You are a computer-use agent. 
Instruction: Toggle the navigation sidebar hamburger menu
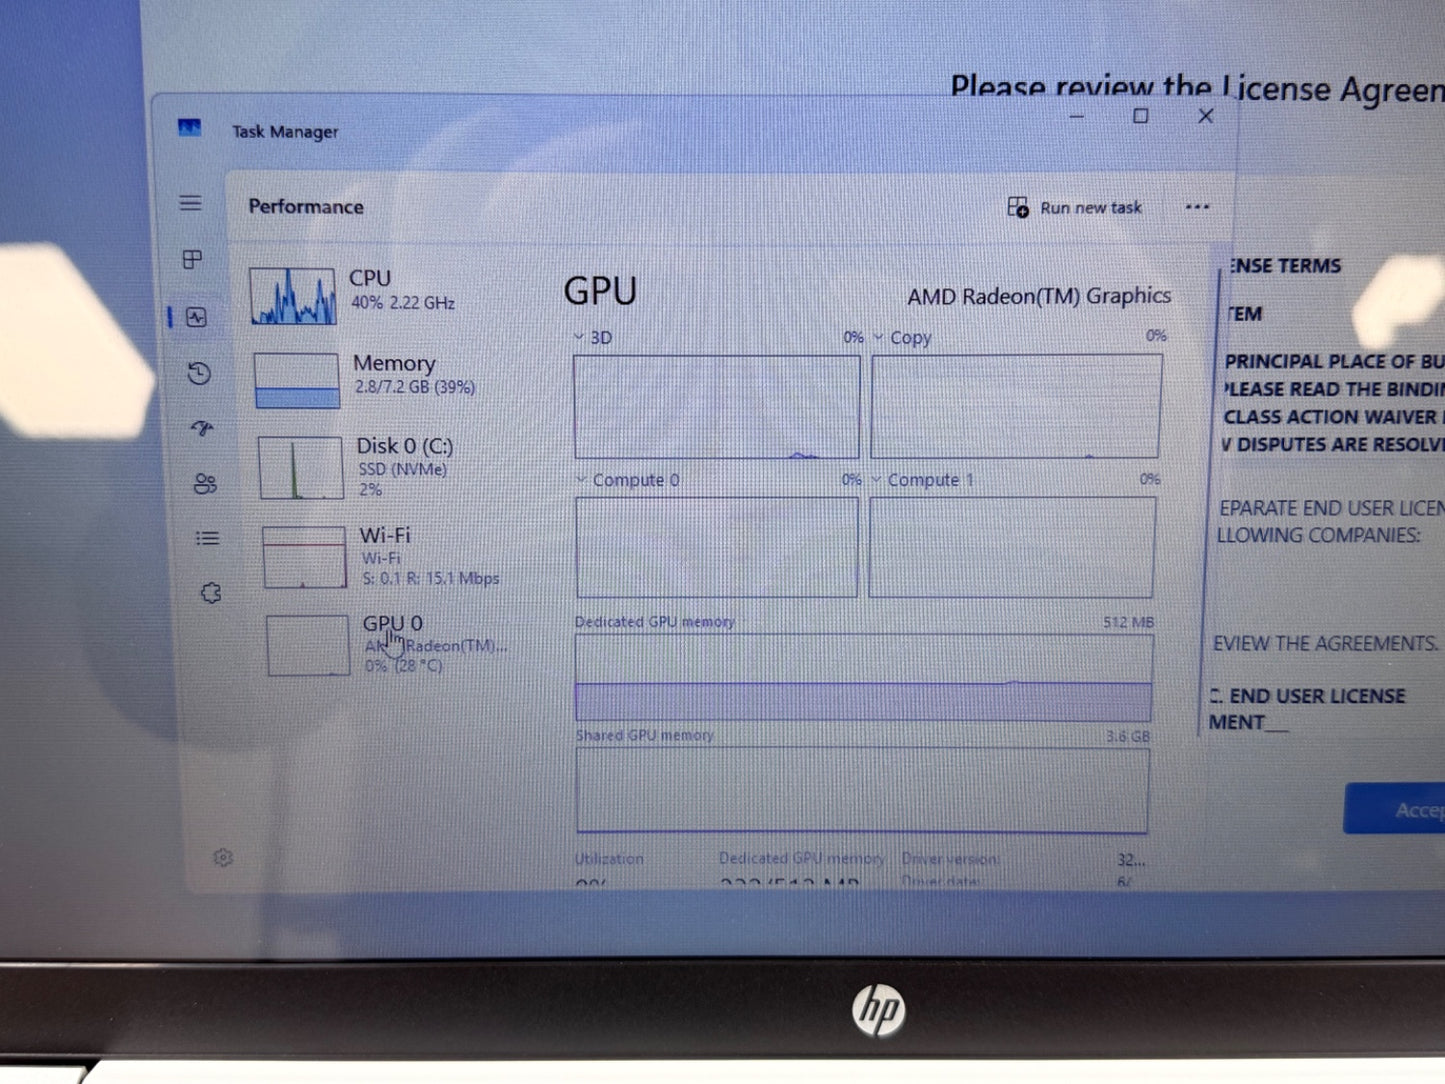[x=190, y=203]
